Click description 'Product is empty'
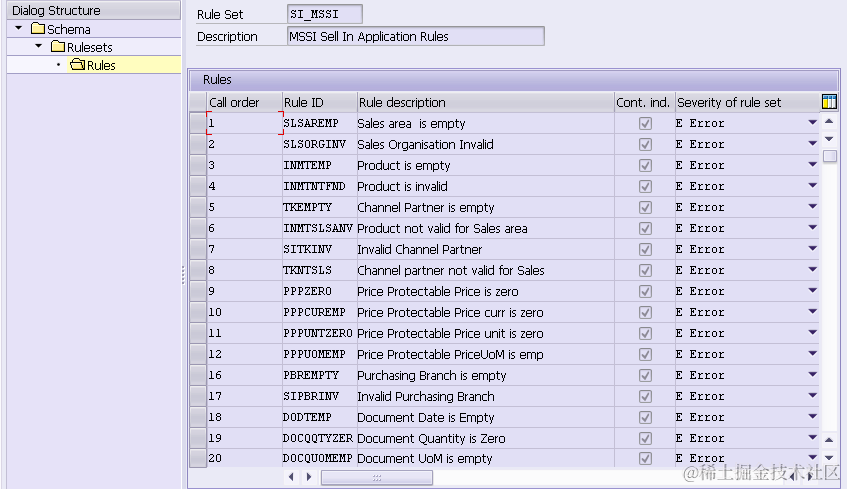This screenshot has height=489, width=847. click(x=404, y=165)
